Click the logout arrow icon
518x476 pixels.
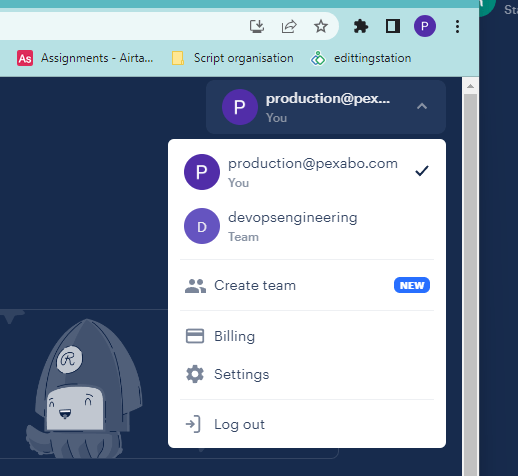(x=193, y=424)
